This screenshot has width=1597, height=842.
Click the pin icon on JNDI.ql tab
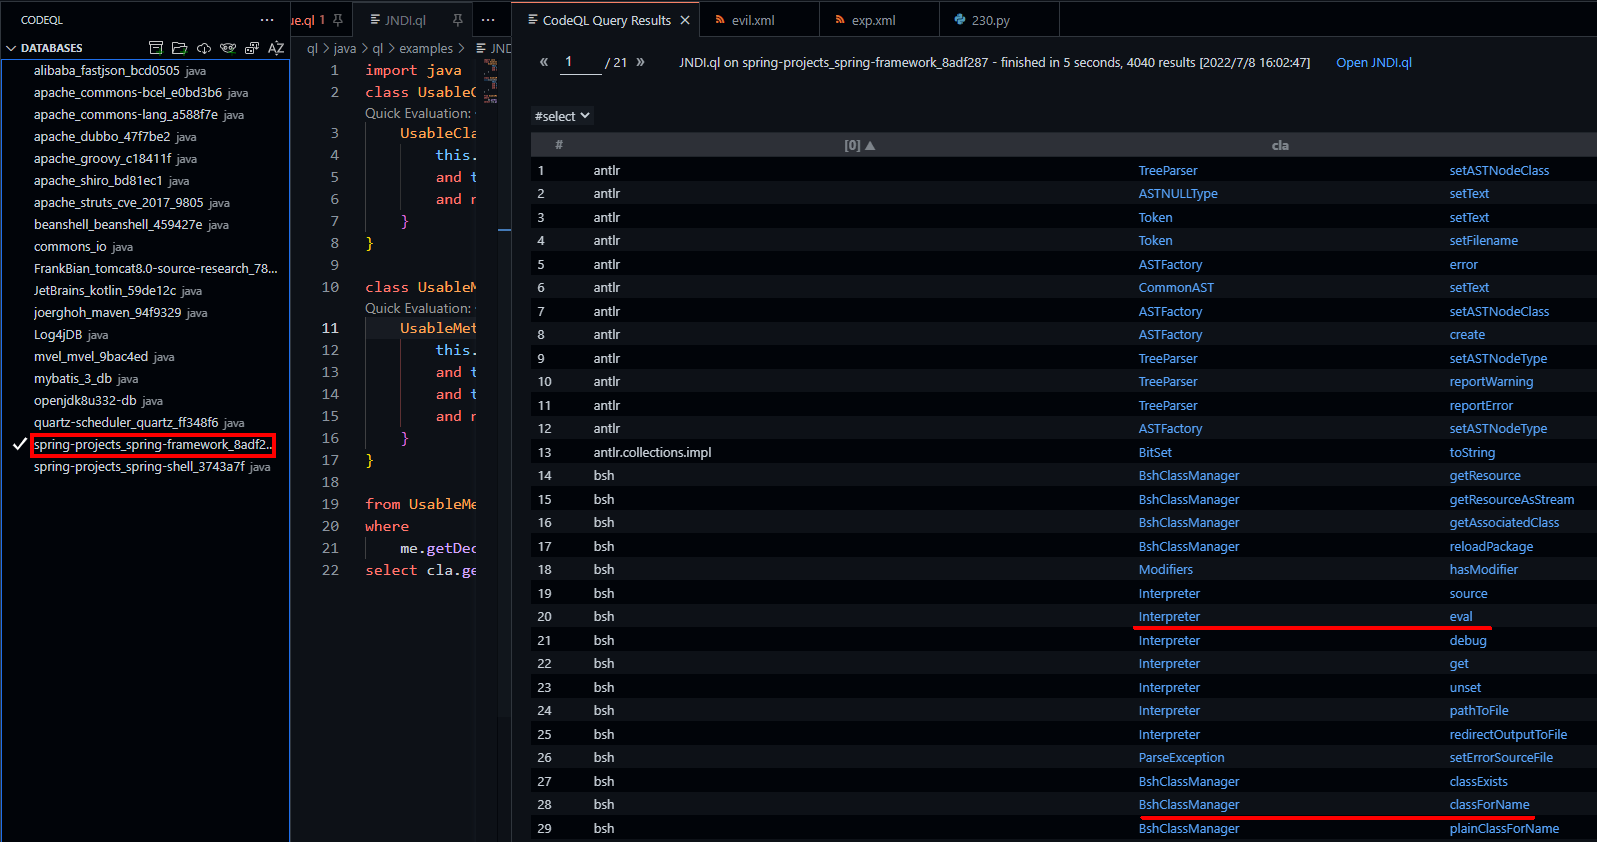point(457,20)
